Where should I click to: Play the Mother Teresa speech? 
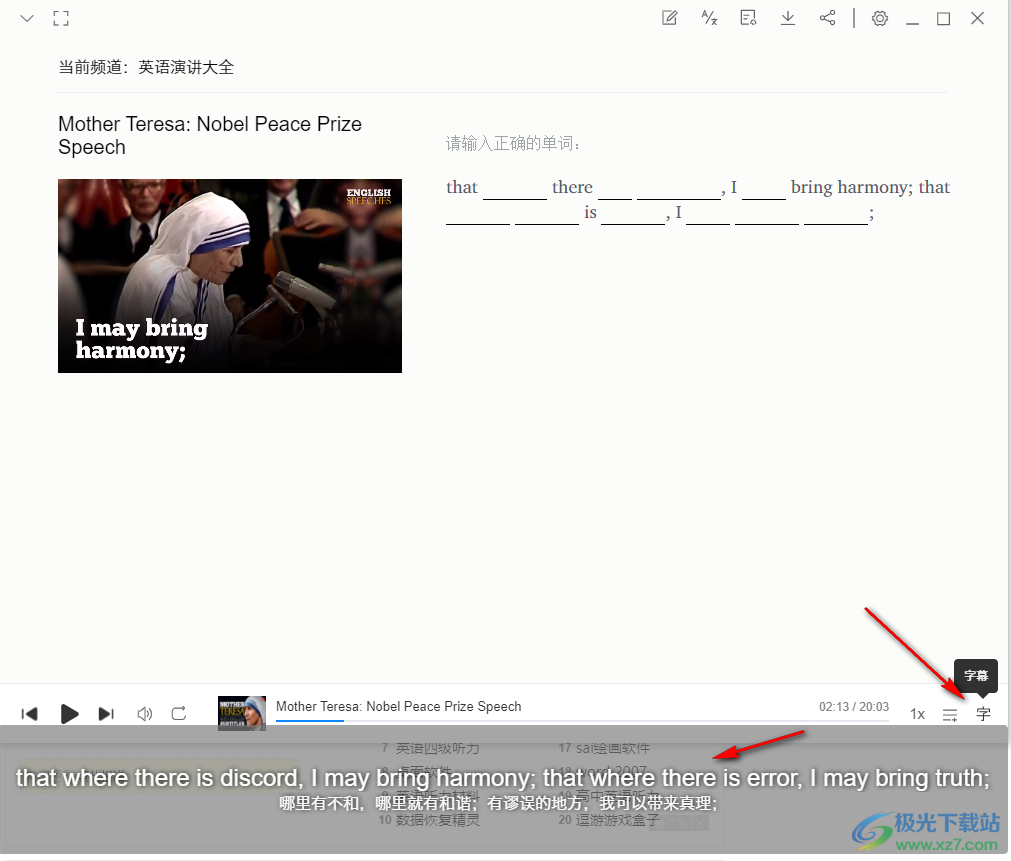69,714
